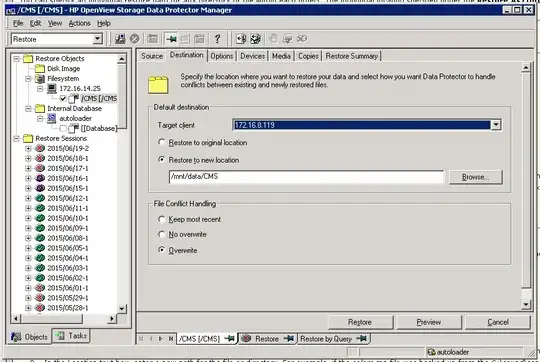Click the first-tab navigation arrow at the bottom
This screenshot has height=362, width=540.
[141, 339]
